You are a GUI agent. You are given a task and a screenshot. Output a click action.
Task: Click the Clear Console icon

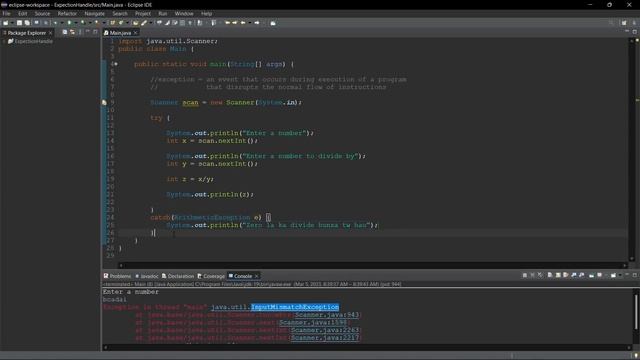[x=550, y=276]
